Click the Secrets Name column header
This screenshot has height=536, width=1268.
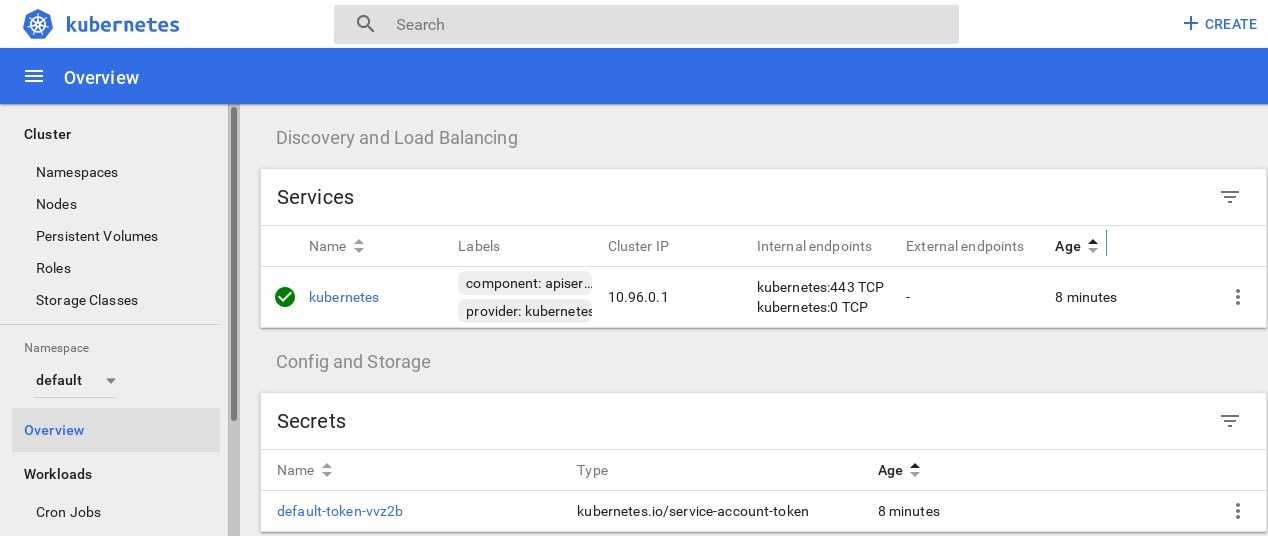point(295,470)
